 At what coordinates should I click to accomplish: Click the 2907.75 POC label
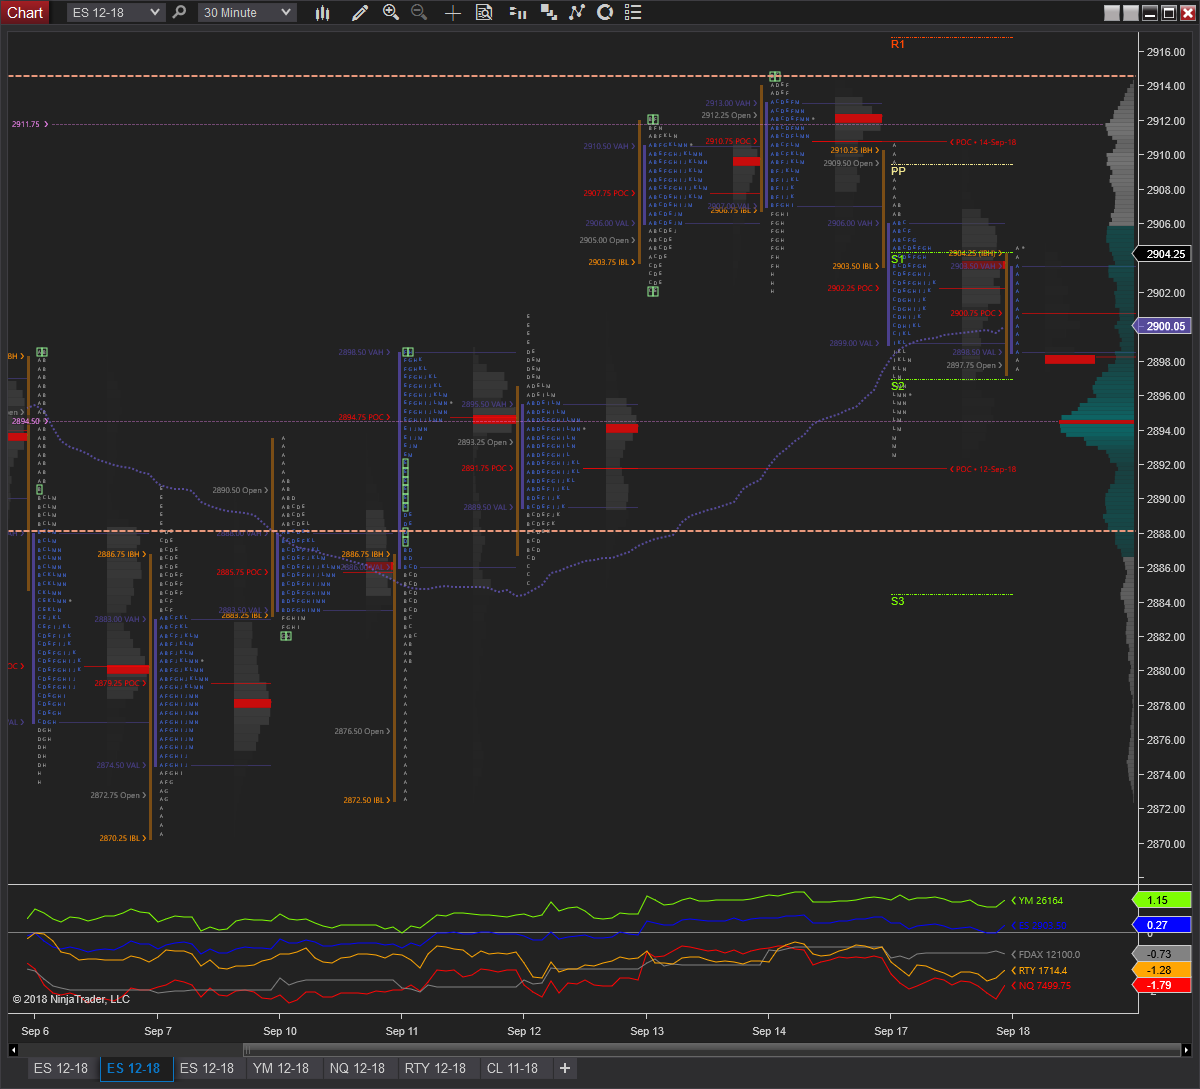coord(610,193)
